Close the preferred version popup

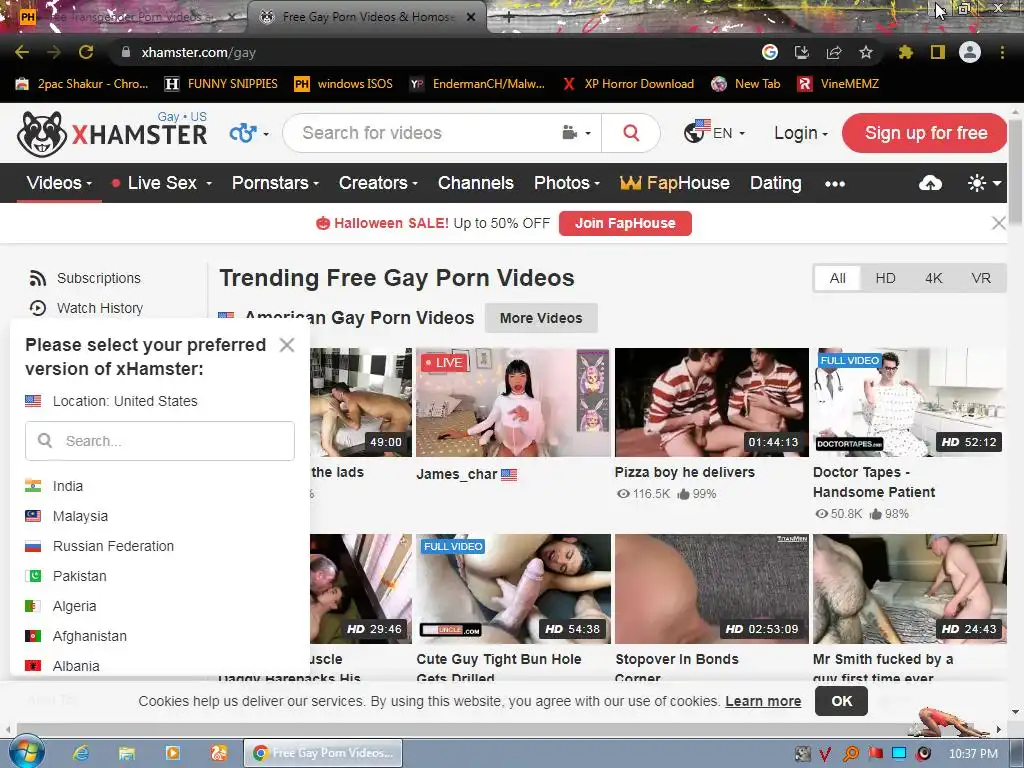tap(287, 345)
